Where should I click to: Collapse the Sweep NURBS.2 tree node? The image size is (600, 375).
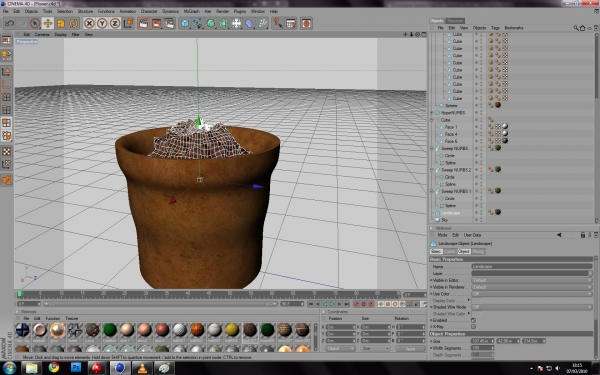pos(432,170)
